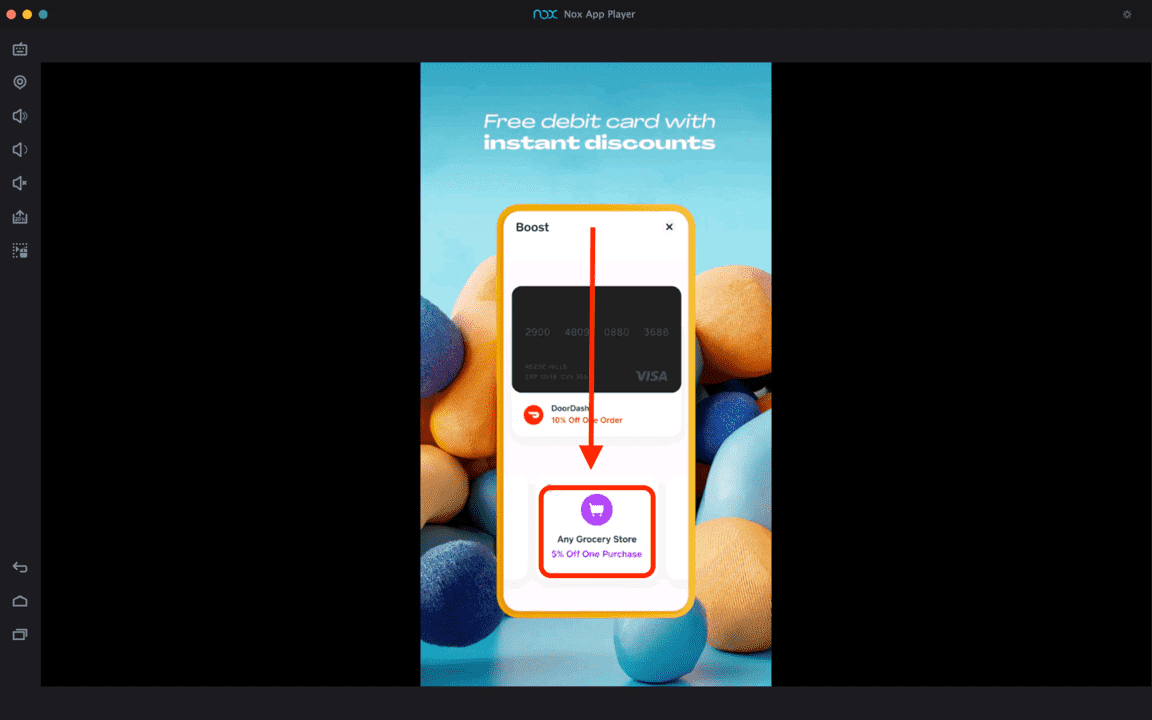This screenshot has width=1152, height=720.
Task: Click the red DoorDash logo icon
Action: point(533,415)
